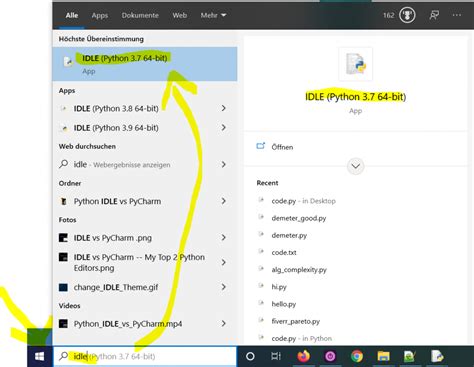Click the 162 rewards points number
The image size is (474, 367).
[388, 15]
